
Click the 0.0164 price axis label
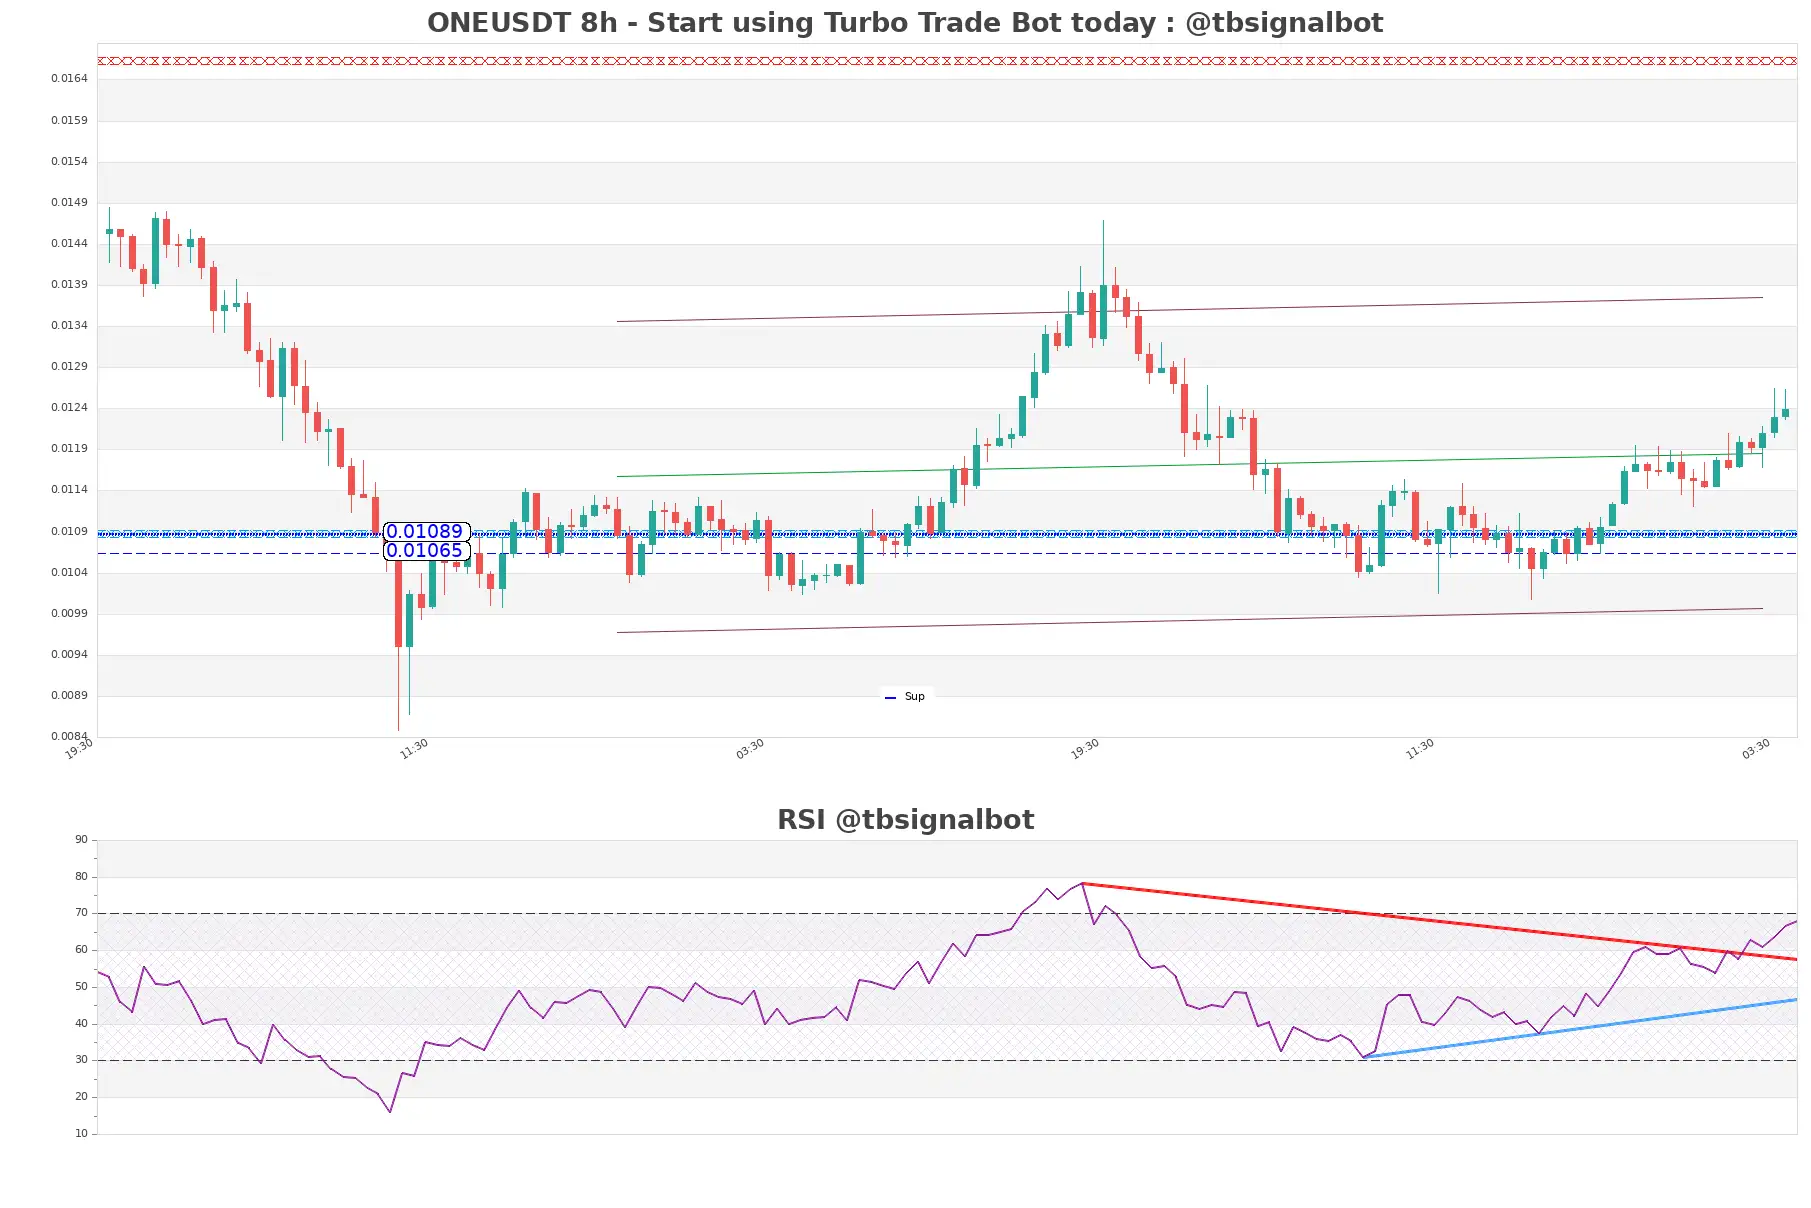69,78
